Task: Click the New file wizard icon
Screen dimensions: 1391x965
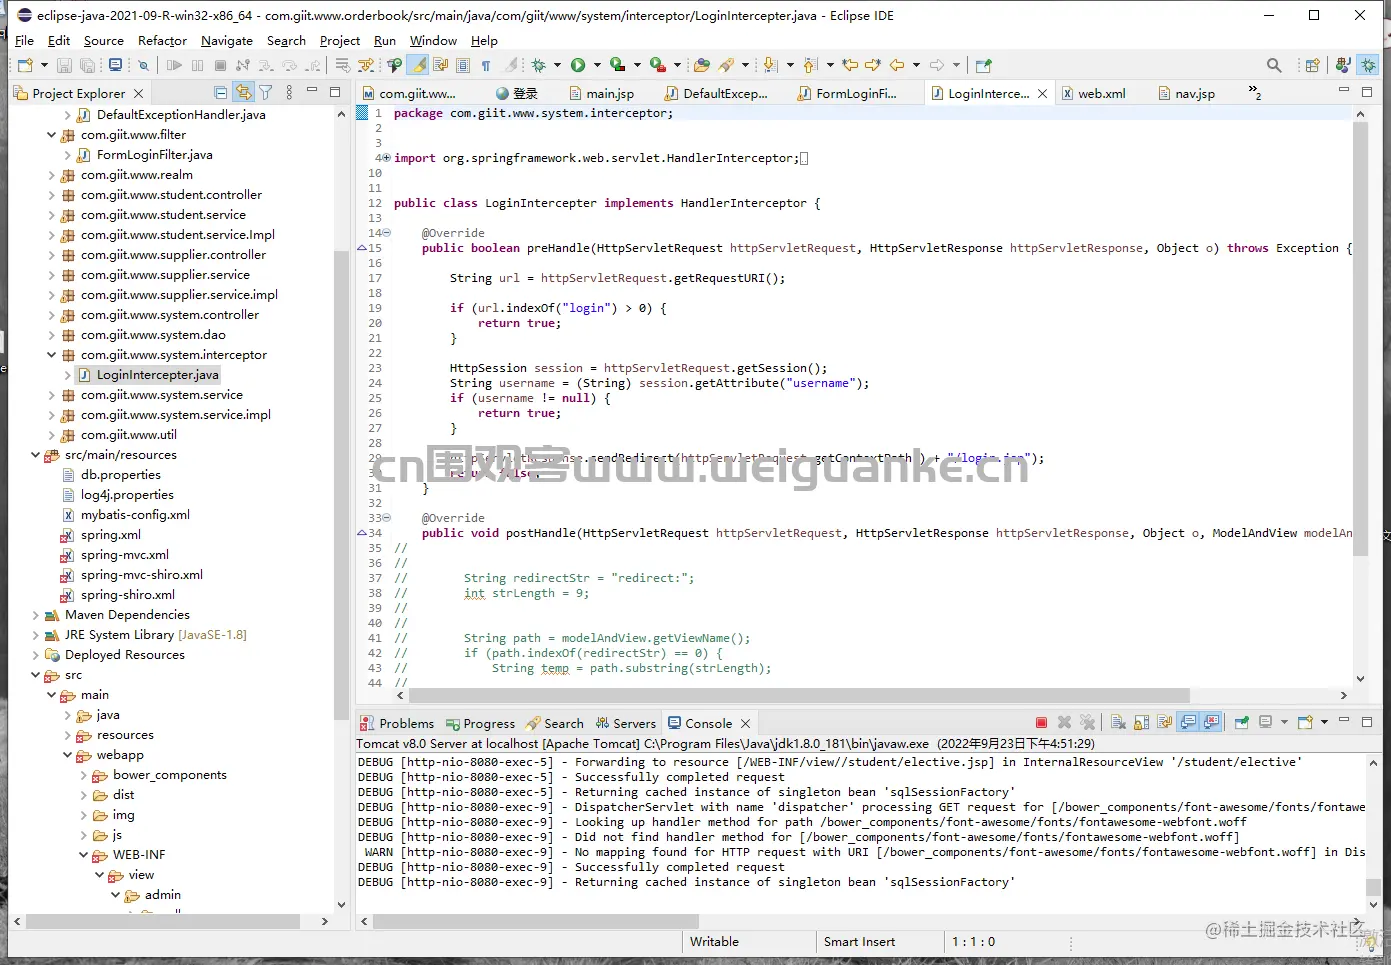Action: pos(25,65)
